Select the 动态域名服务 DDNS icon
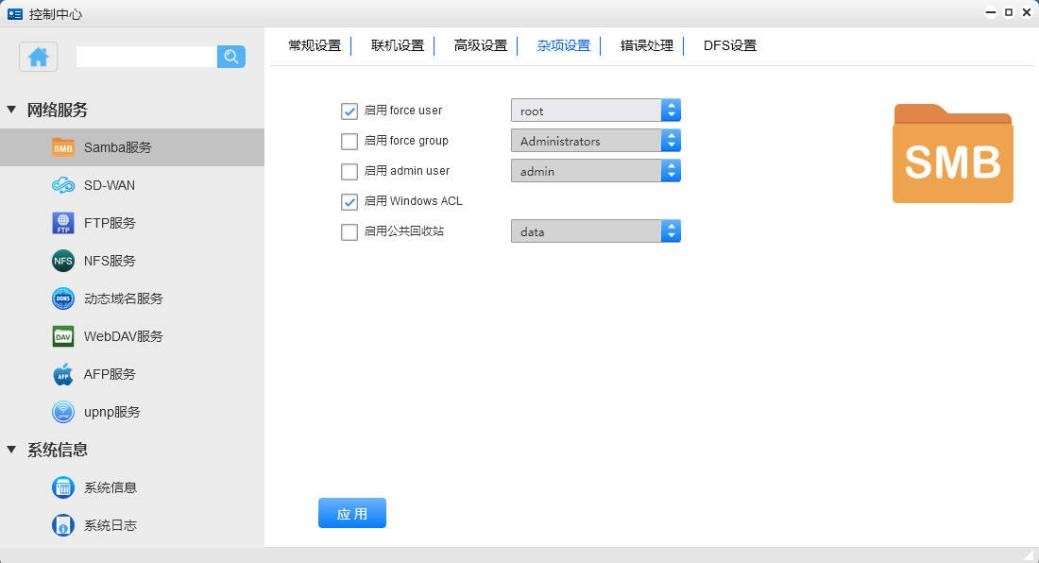This screenshot has height=563, width=1039. coord(63,299)
